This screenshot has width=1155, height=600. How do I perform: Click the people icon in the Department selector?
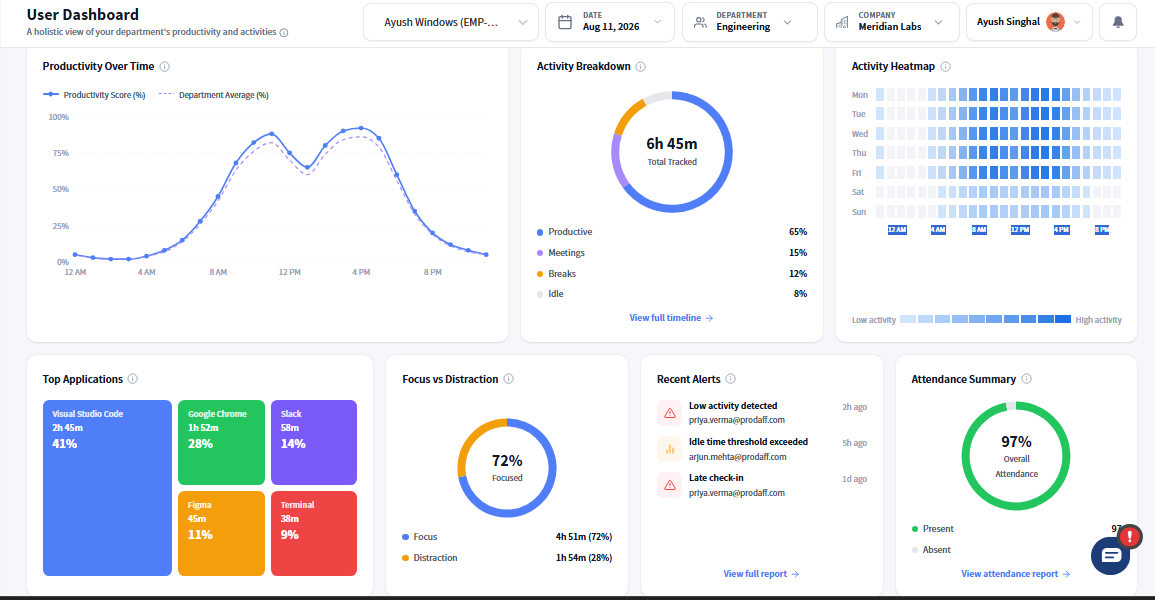701,22
